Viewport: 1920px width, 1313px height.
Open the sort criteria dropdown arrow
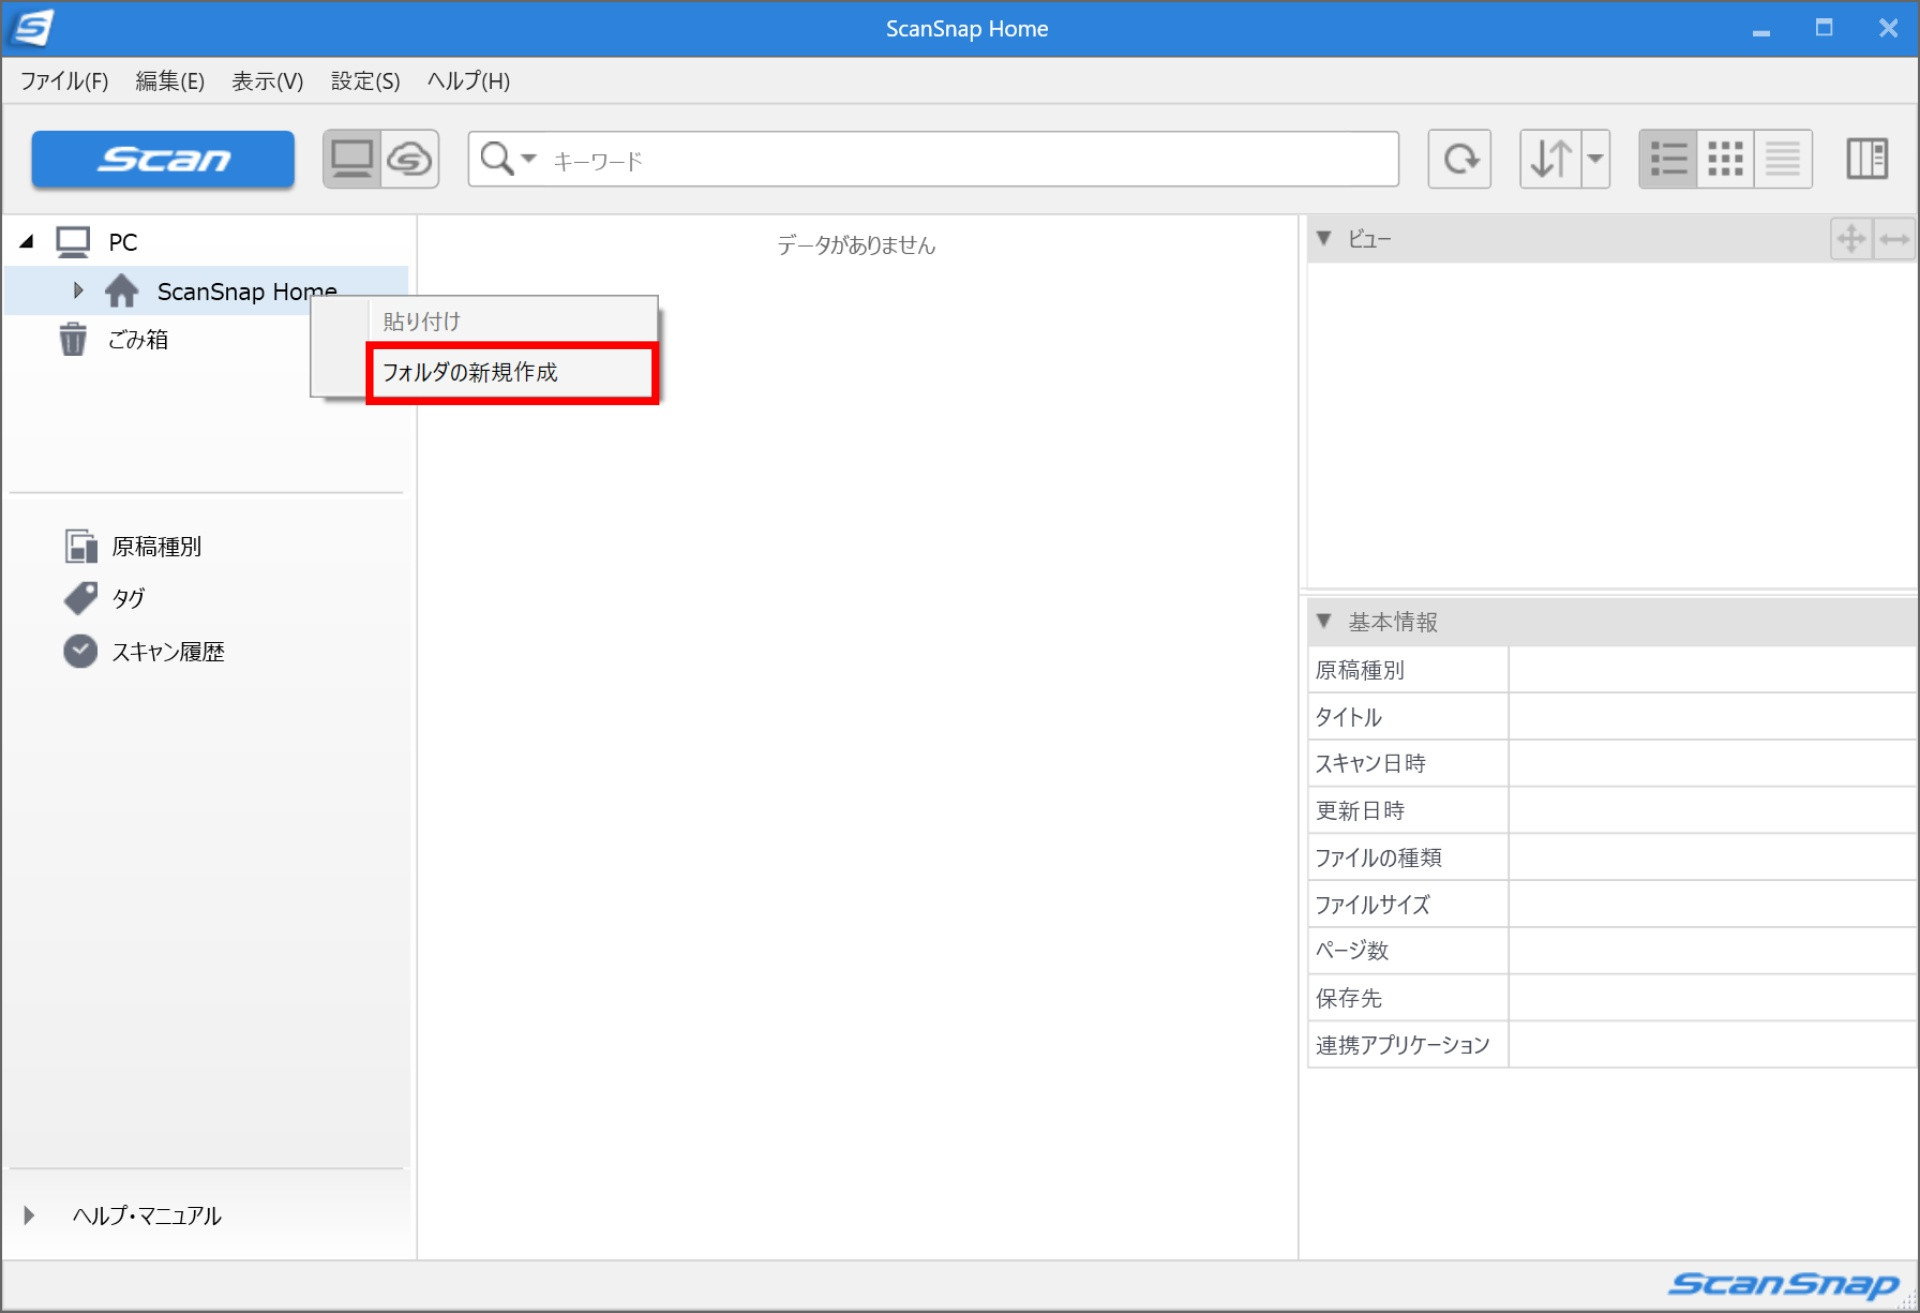click(1596, 159)
